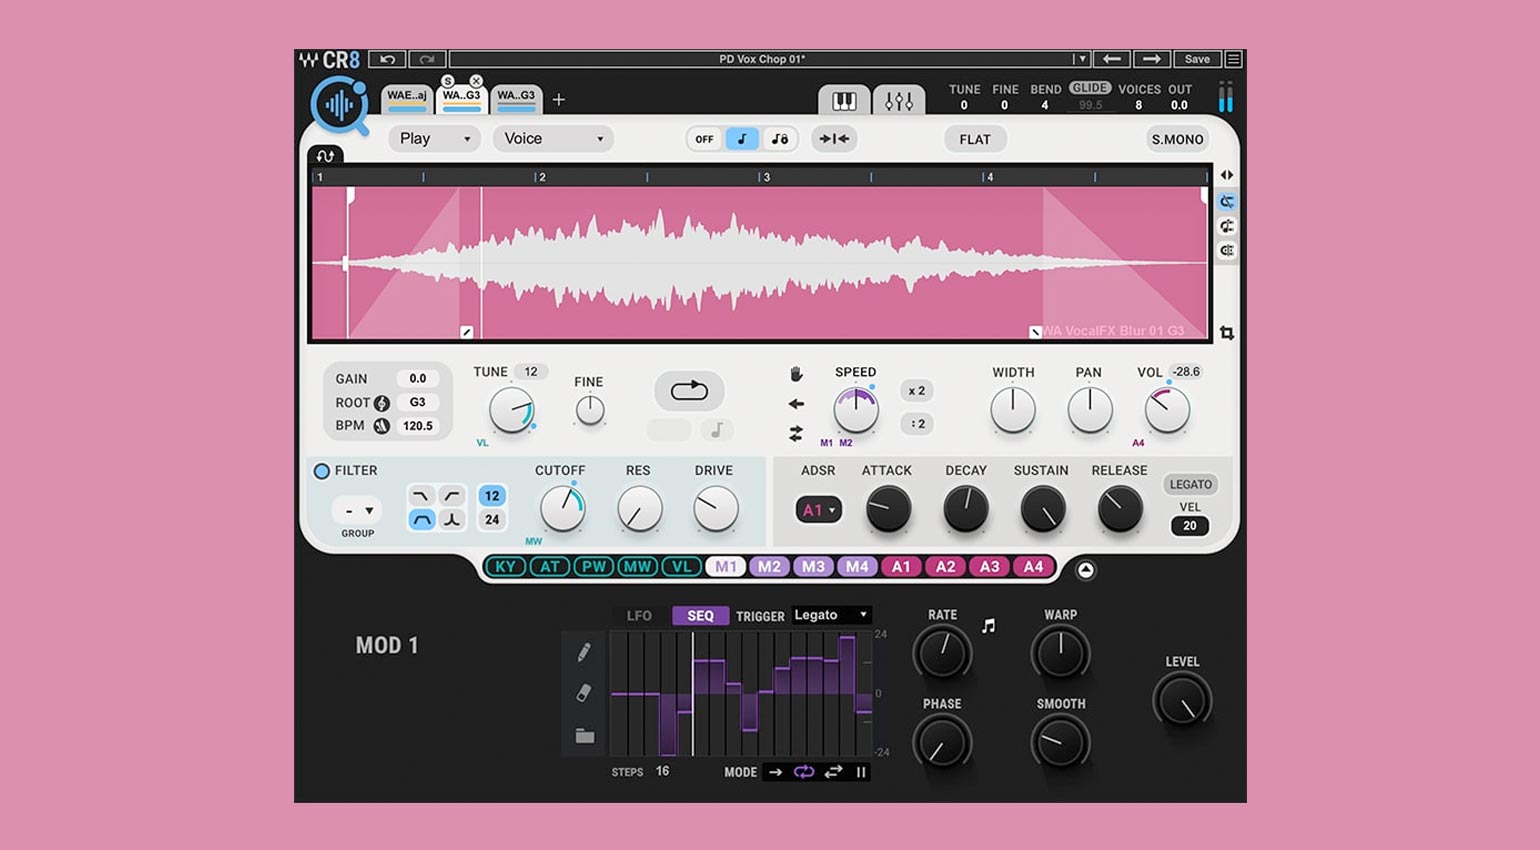Click the :2 speed button
Screen dimensions: 1540x850
(917, 424)
